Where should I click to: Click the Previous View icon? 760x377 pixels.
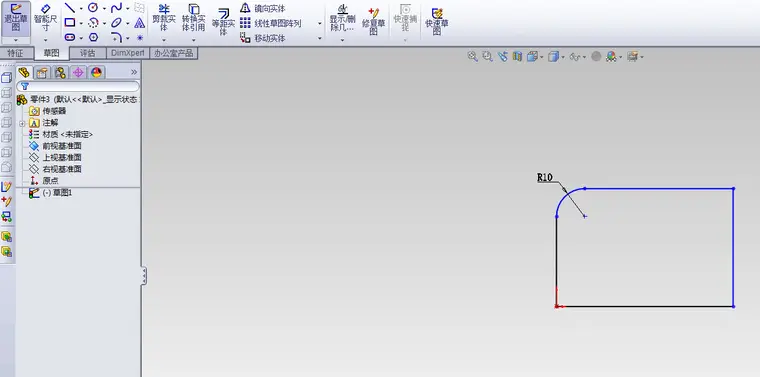[503, 57]
